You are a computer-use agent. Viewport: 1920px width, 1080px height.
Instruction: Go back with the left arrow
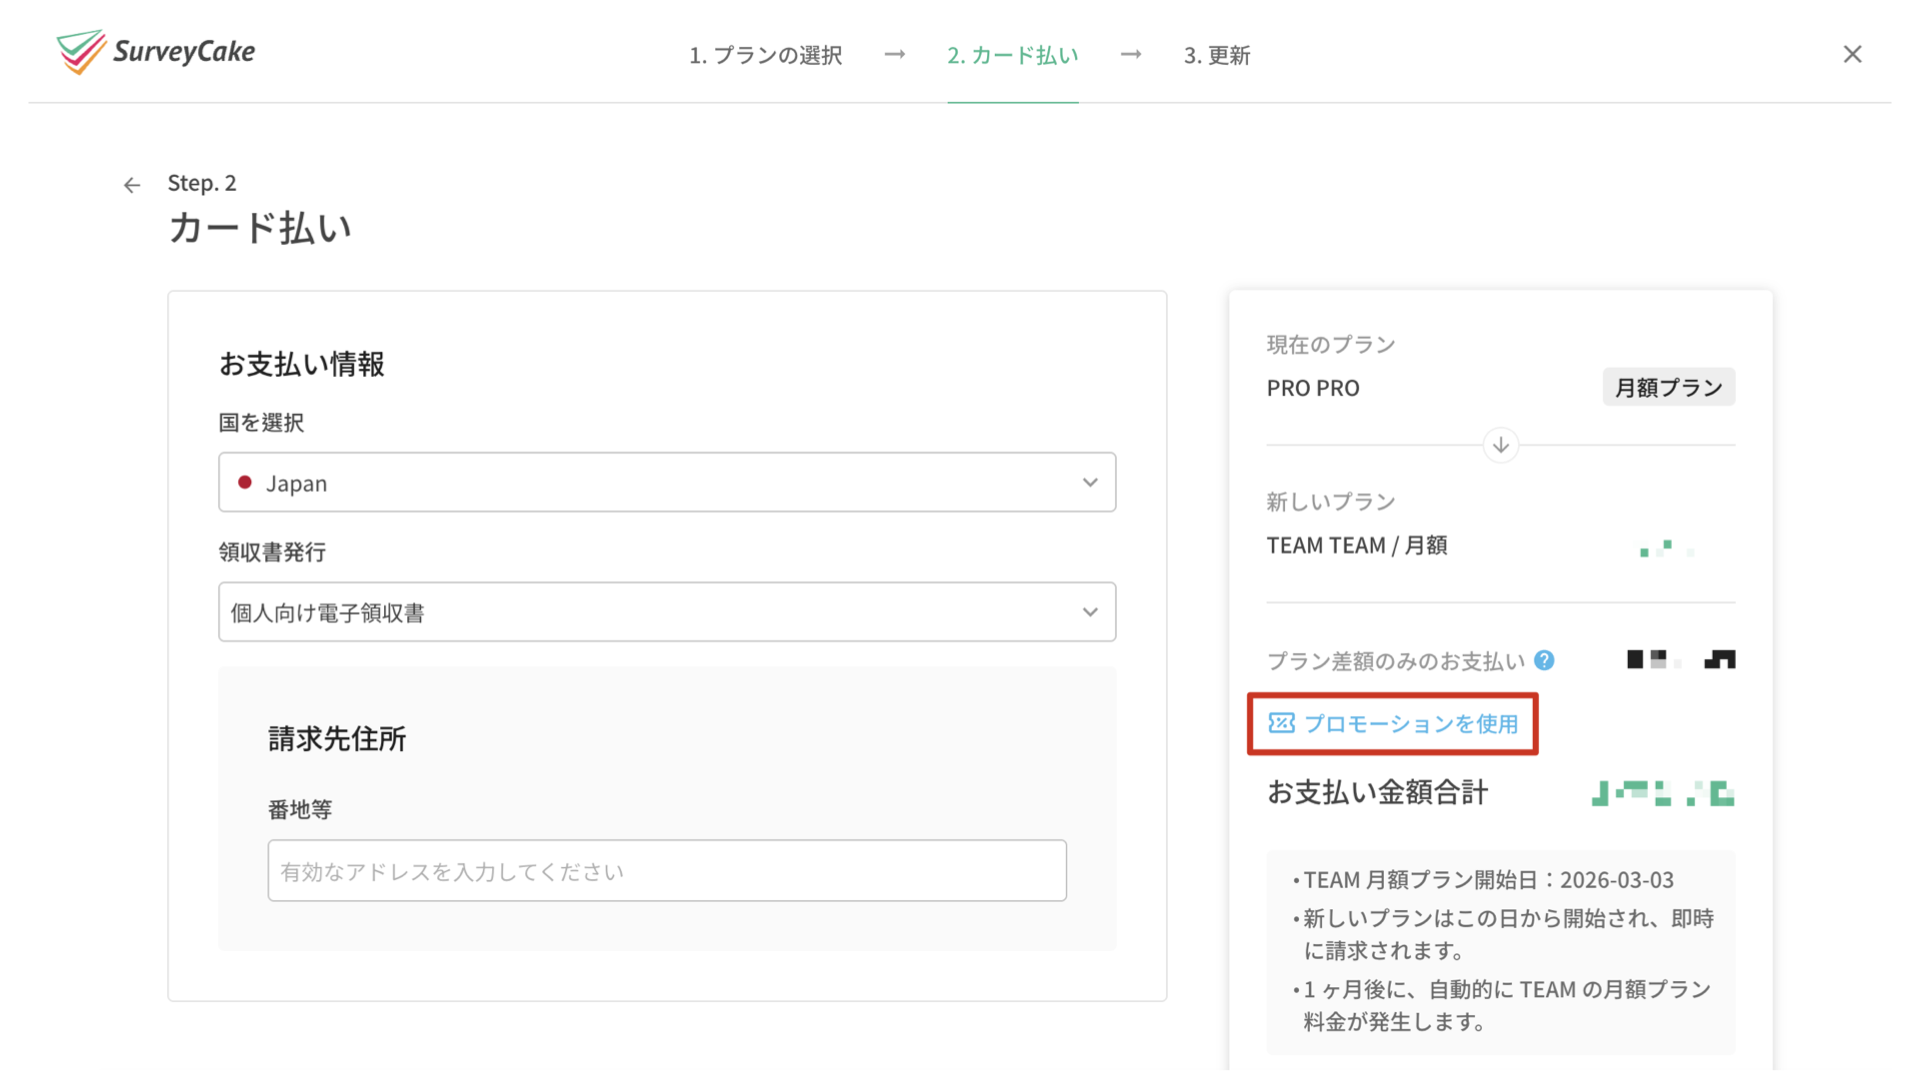132,185
